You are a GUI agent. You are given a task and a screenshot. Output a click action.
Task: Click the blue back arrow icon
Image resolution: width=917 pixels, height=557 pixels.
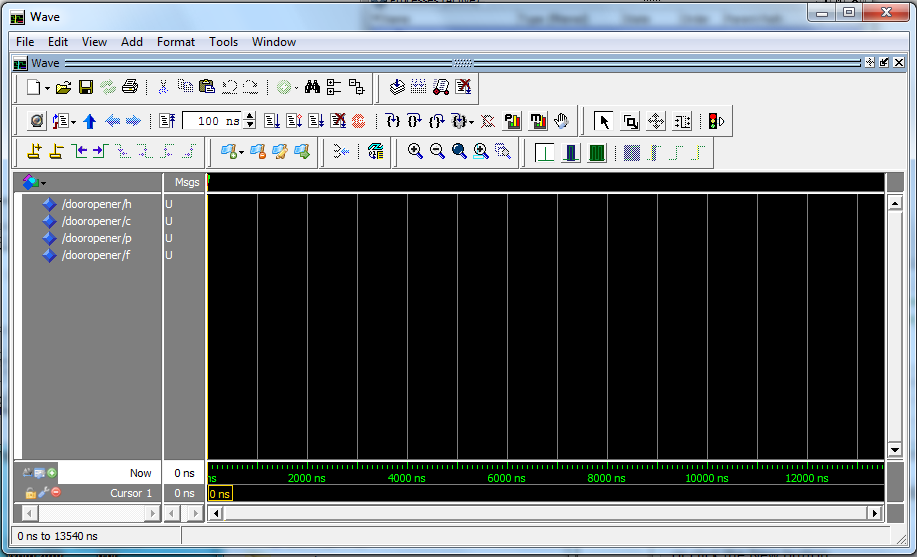pyautogui.click(x=112, y=121)
